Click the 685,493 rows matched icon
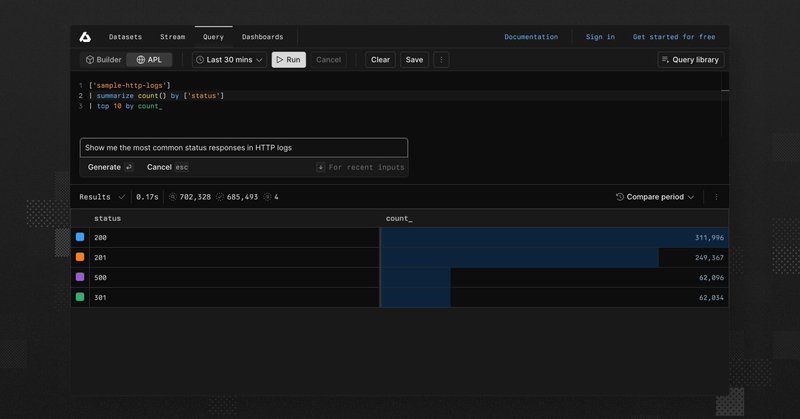Image resolution: width=800 pixels, height=419 pixels. click(220, 197)
